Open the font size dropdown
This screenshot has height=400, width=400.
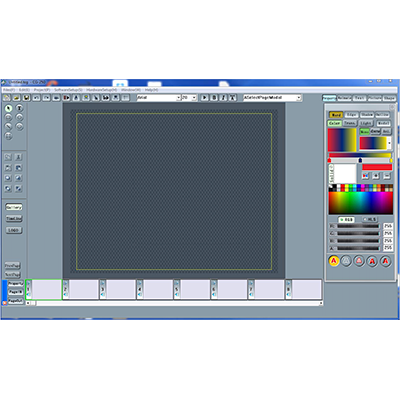click(189, 98)
